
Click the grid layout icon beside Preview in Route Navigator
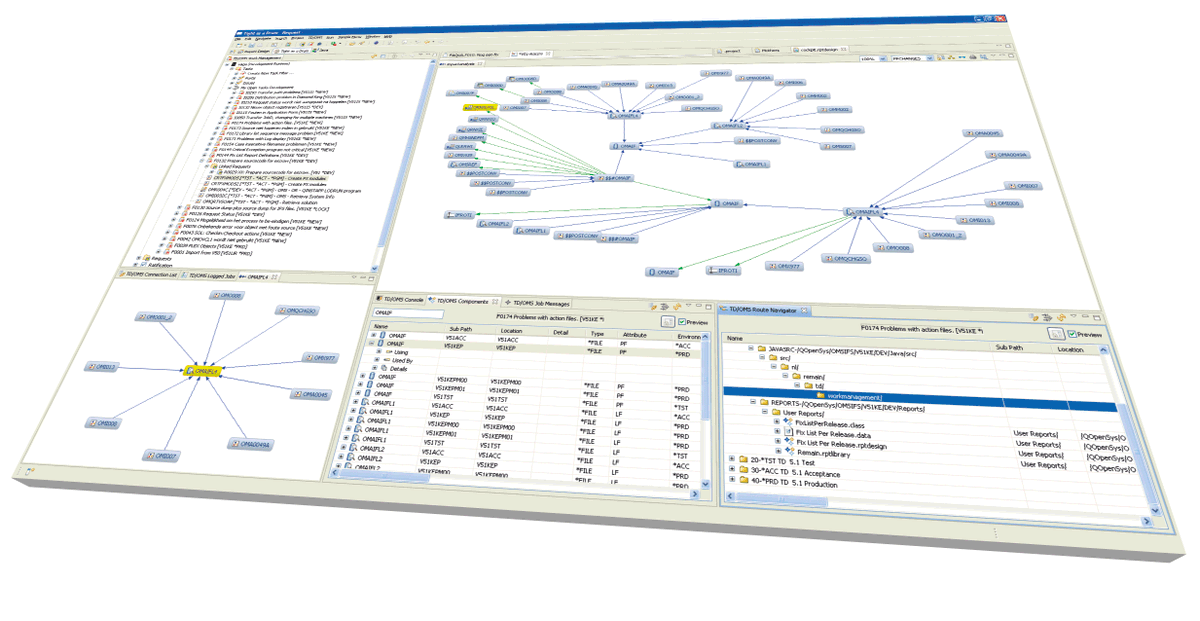pyautogui.click(x=1058, y=333)
